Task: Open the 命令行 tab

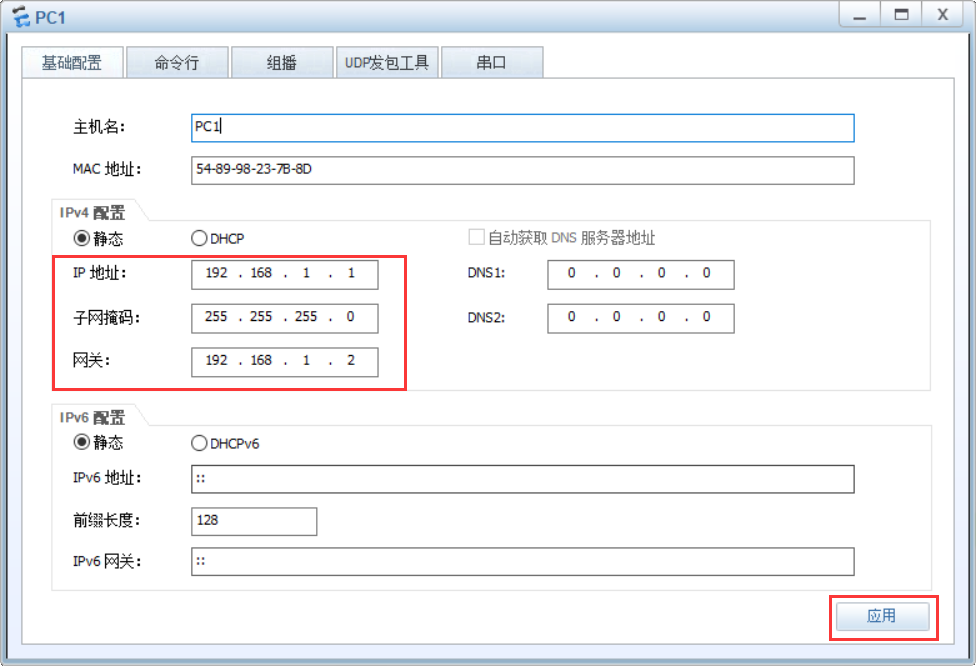Action: click(x=177, y=62)
